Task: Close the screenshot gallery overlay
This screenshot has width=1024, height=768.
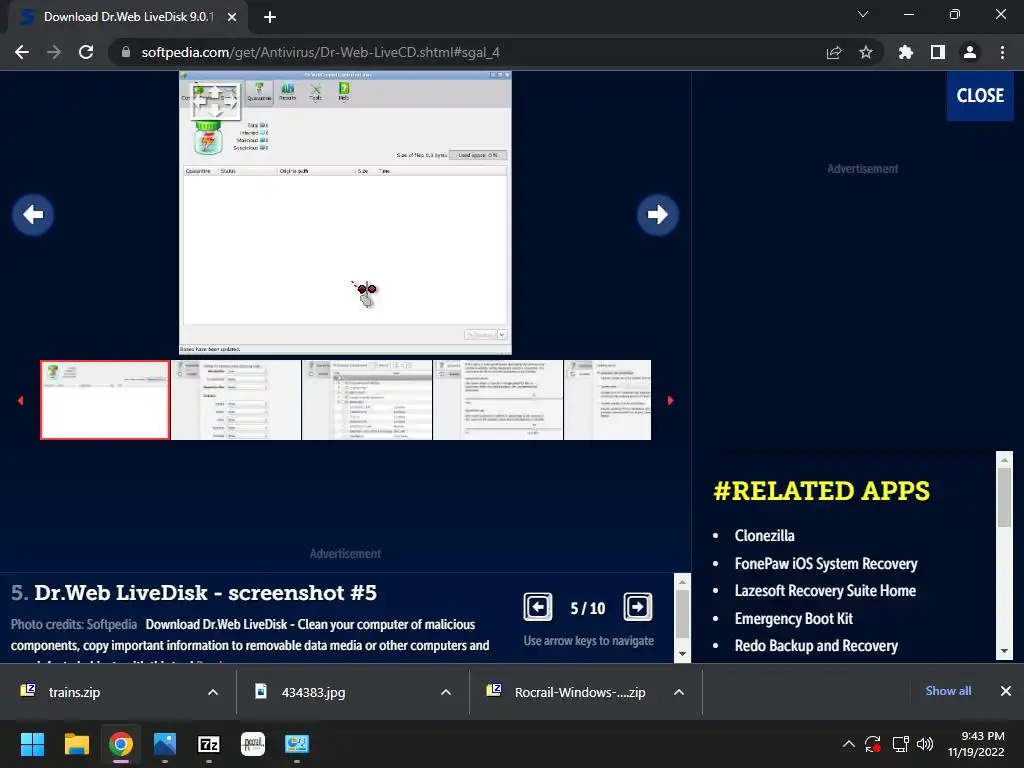Action: [980, 95]
